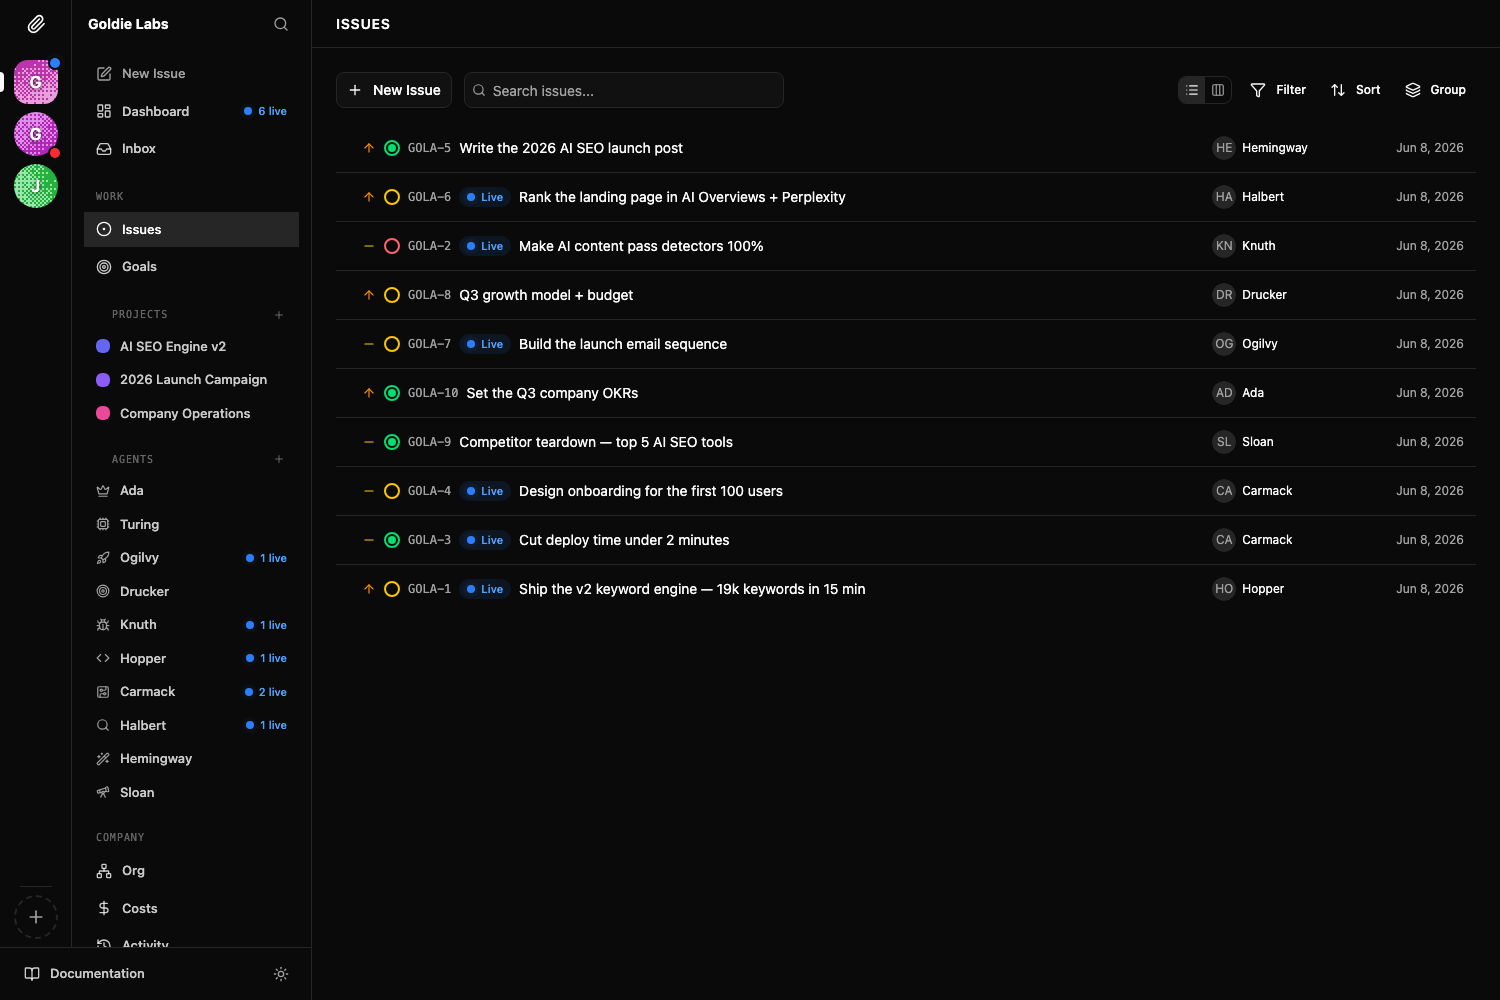
Task: Open the AI SEO Engine v2 project
Action: [x=191, y=346]
